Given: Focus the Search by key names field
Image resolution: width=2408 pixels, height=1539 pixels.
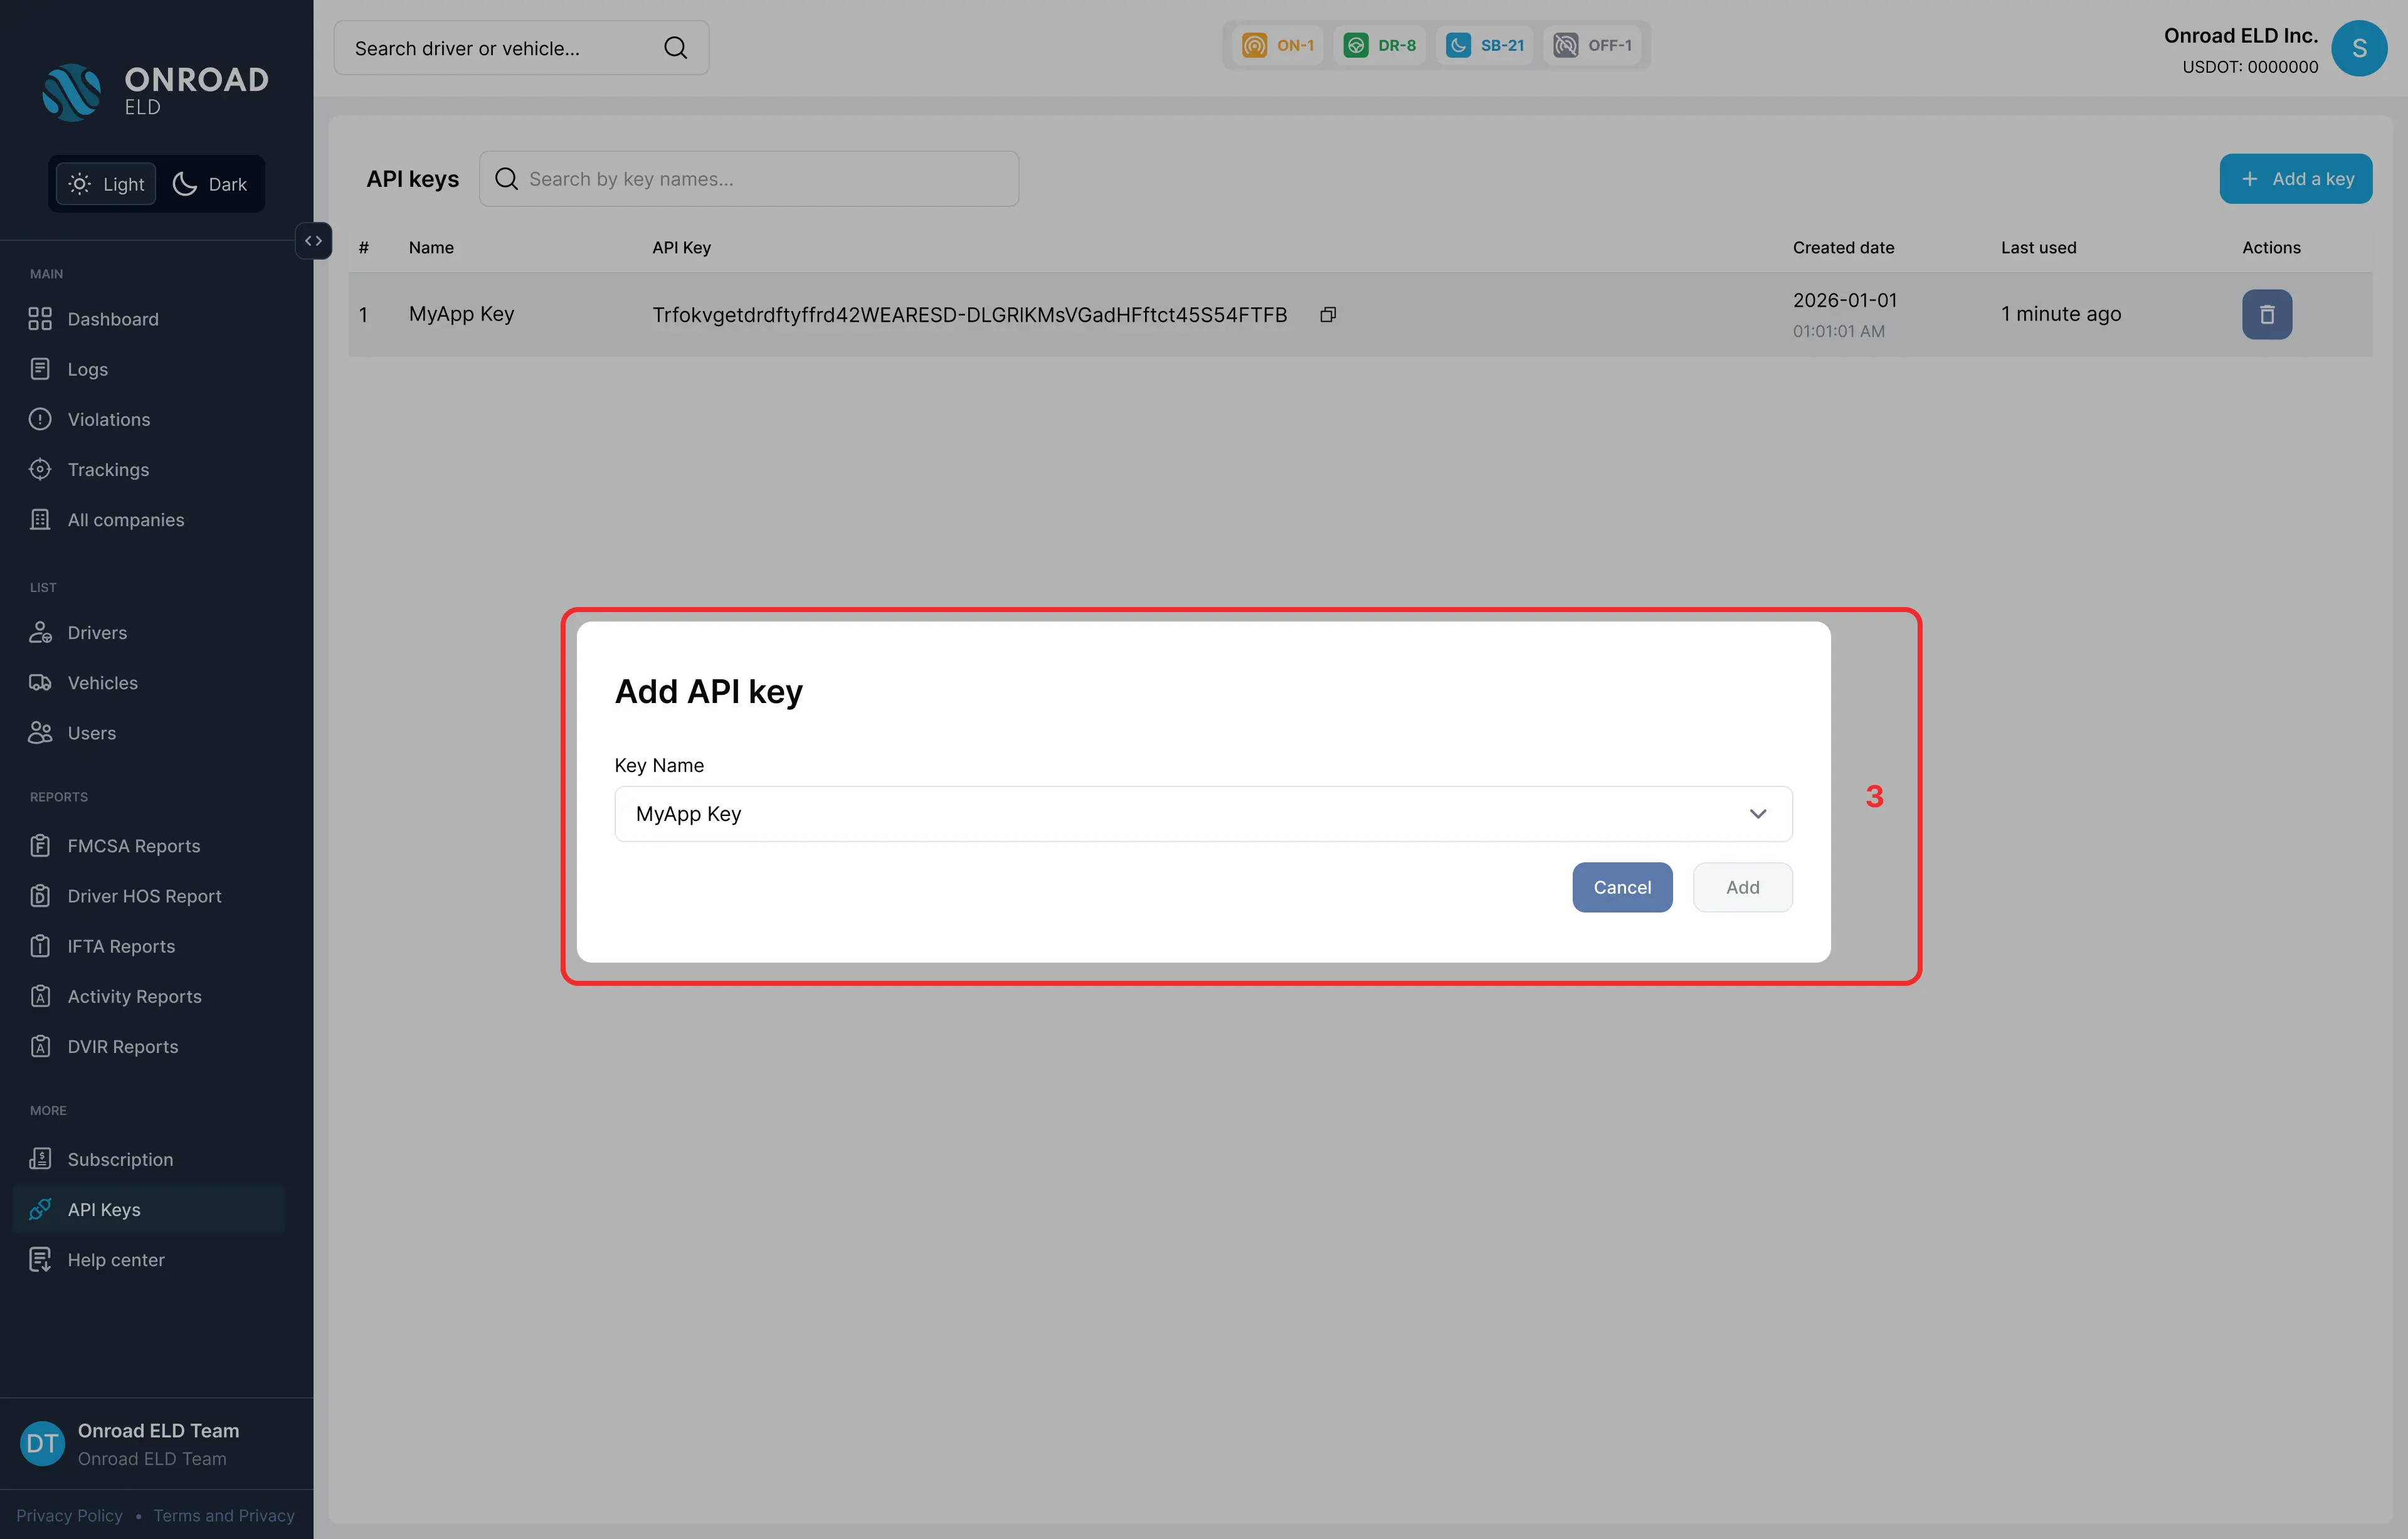Looking at the screenshot, I should pos(749,179).
